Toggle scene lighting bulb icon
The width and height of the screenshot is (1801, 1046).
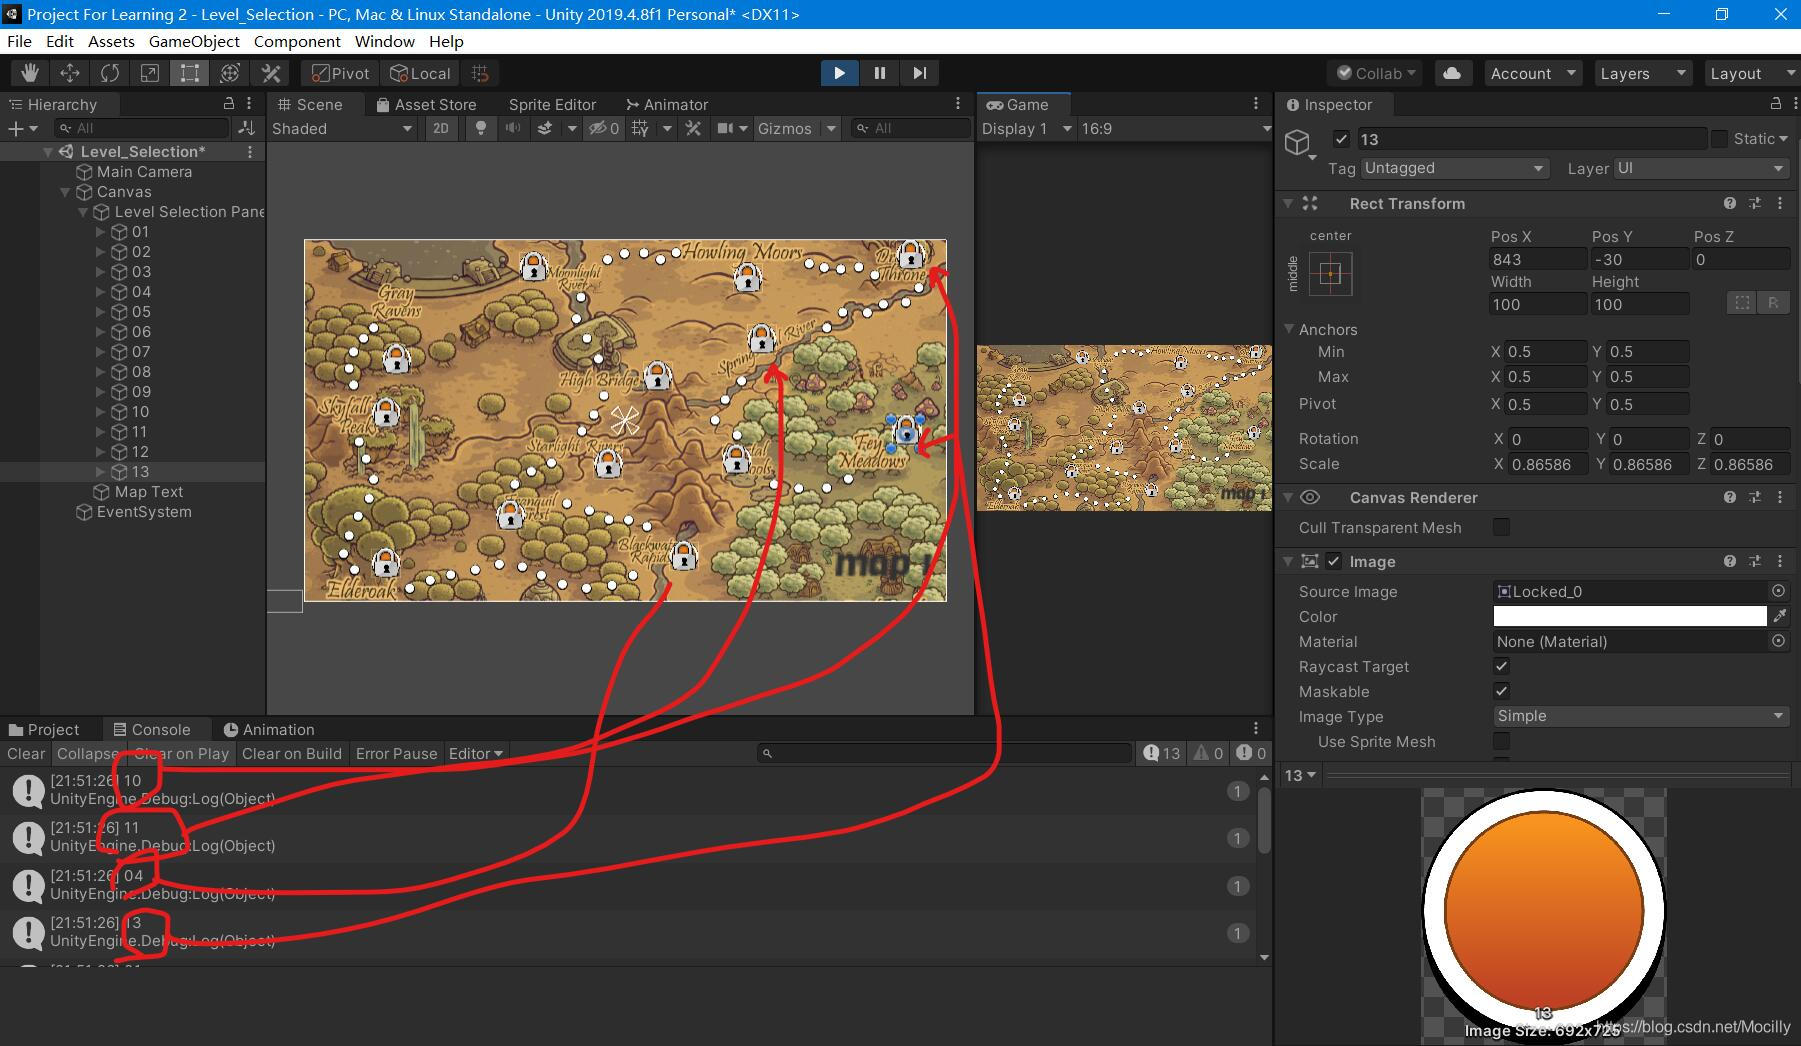click(x=481, y=128)
